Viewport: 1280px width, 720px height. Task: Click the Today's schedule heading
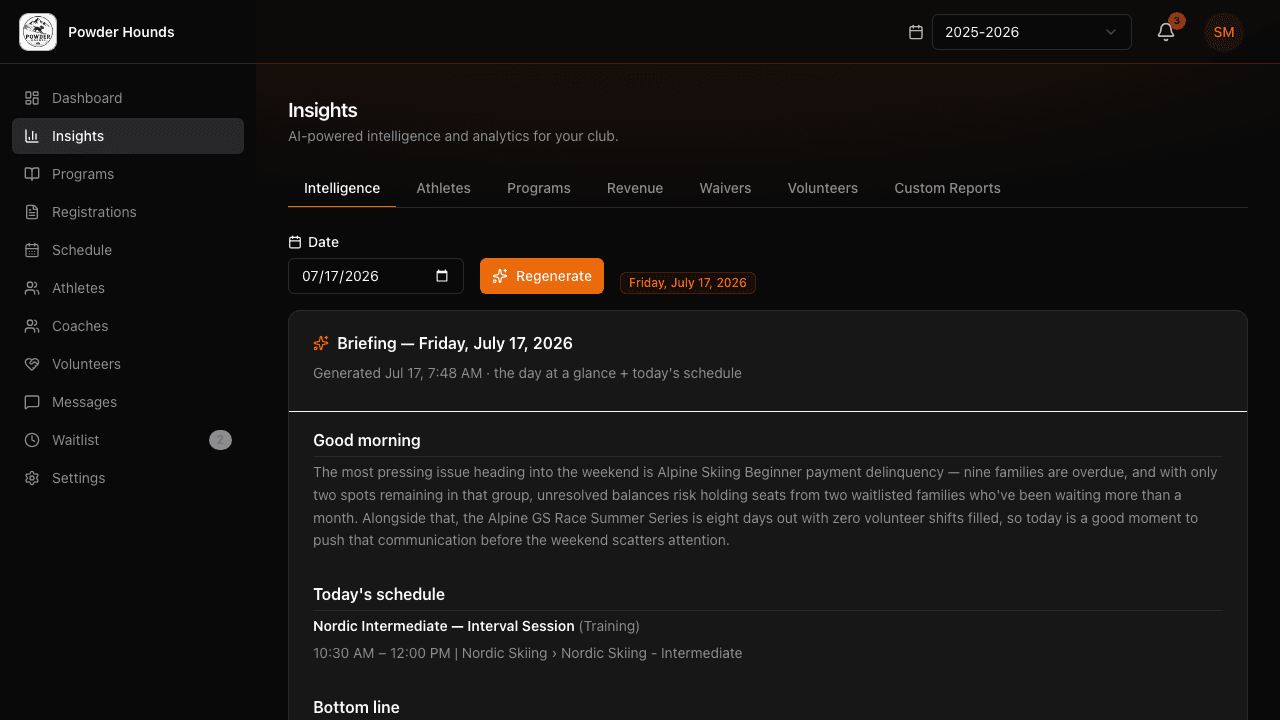click(379, 594)
